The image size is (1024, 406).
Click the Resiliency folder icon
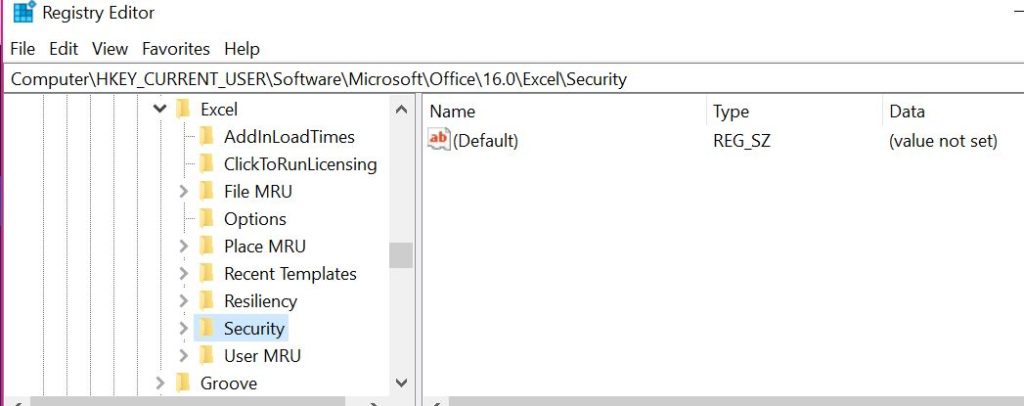[207, 301]
